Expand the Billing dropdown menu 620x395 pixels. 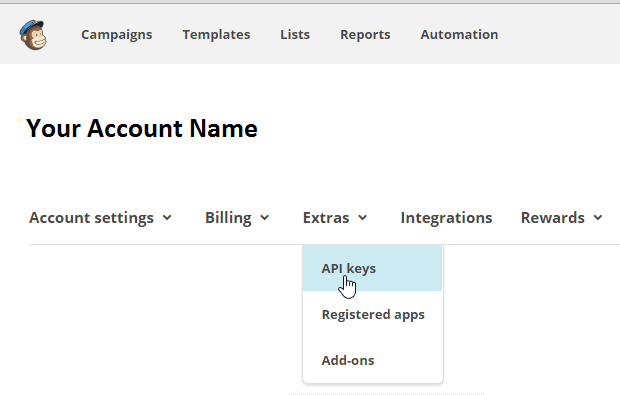click(x=237, y=218)
